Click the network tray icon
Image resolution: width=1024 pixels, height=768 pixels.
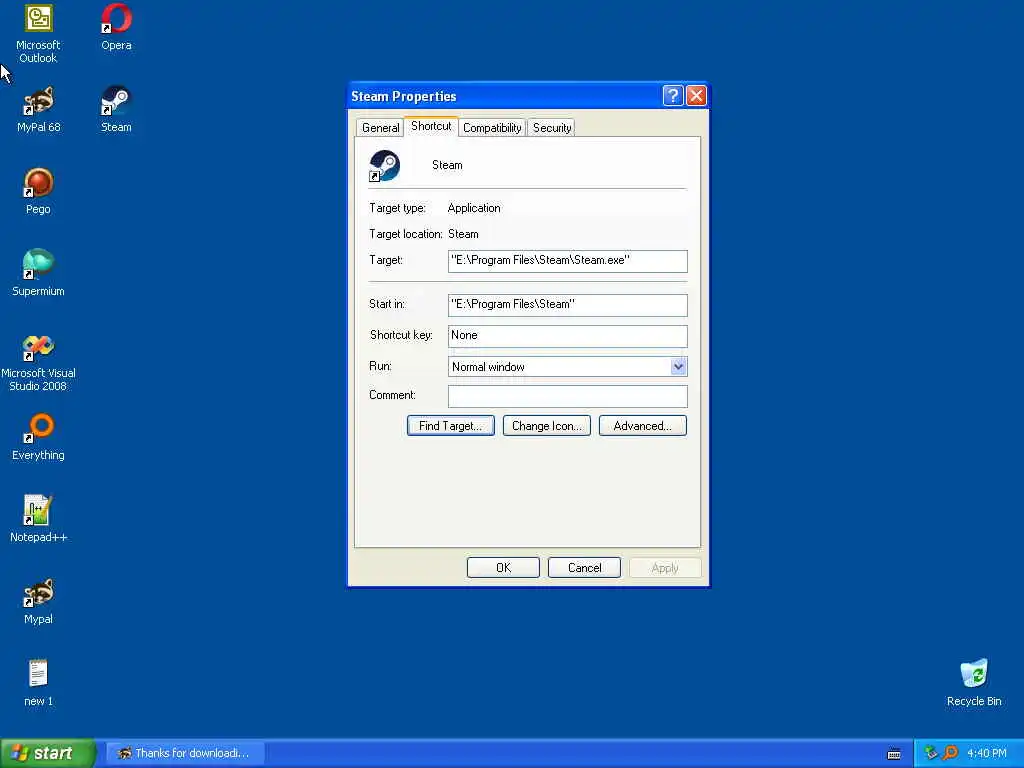point(931,753)
